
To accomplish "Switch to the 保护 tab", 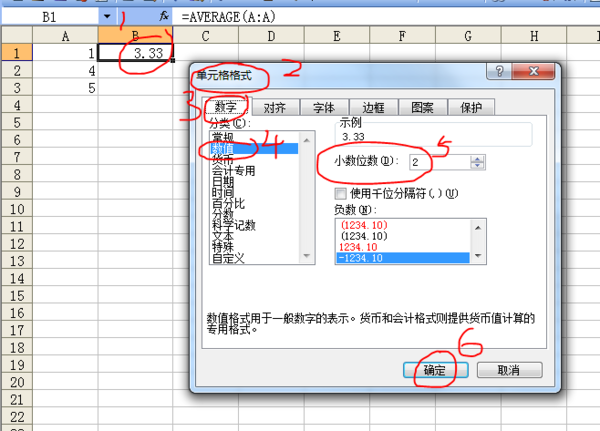I will pyautogui.click(x=471, y=108).
